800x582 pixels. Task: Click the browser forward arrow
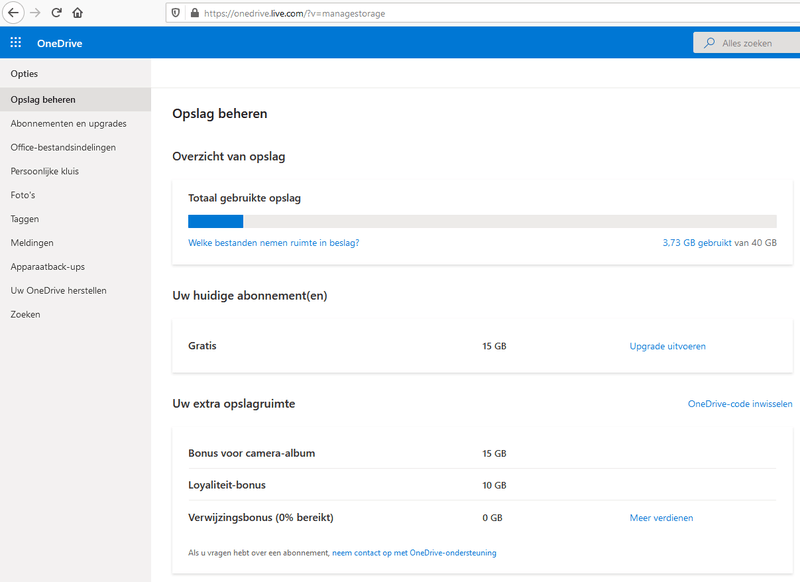coord(35,13)
